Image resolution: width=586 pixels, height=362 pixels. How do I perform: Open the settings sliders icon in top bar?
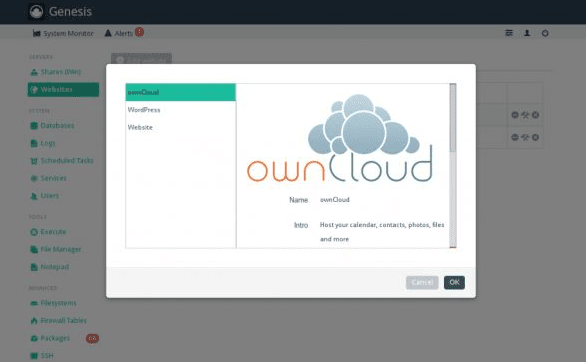click(509, 33)
